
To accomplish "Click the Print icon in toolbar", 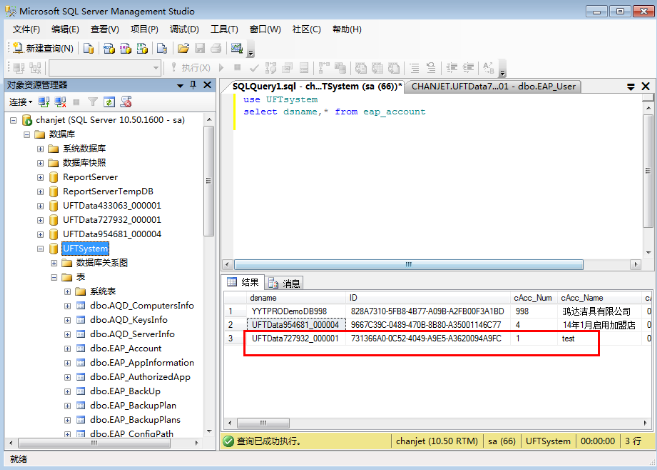I will (216, 48).
